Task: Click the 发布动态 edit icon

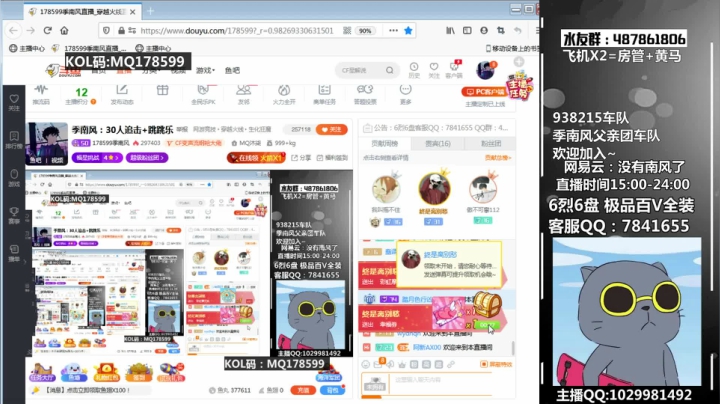Action: (x=122, y=94)
